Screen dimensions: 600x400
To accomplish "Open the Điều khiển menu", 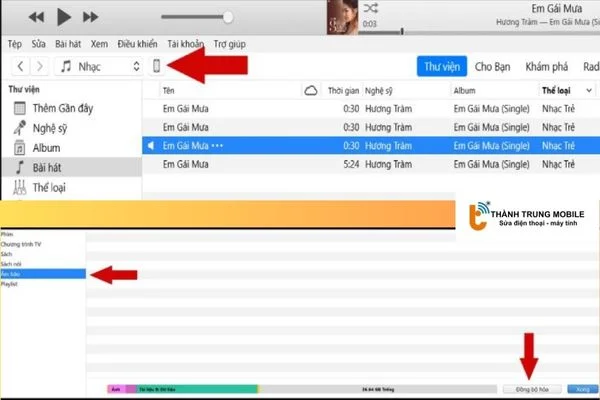I will click(x=138, y=44).
